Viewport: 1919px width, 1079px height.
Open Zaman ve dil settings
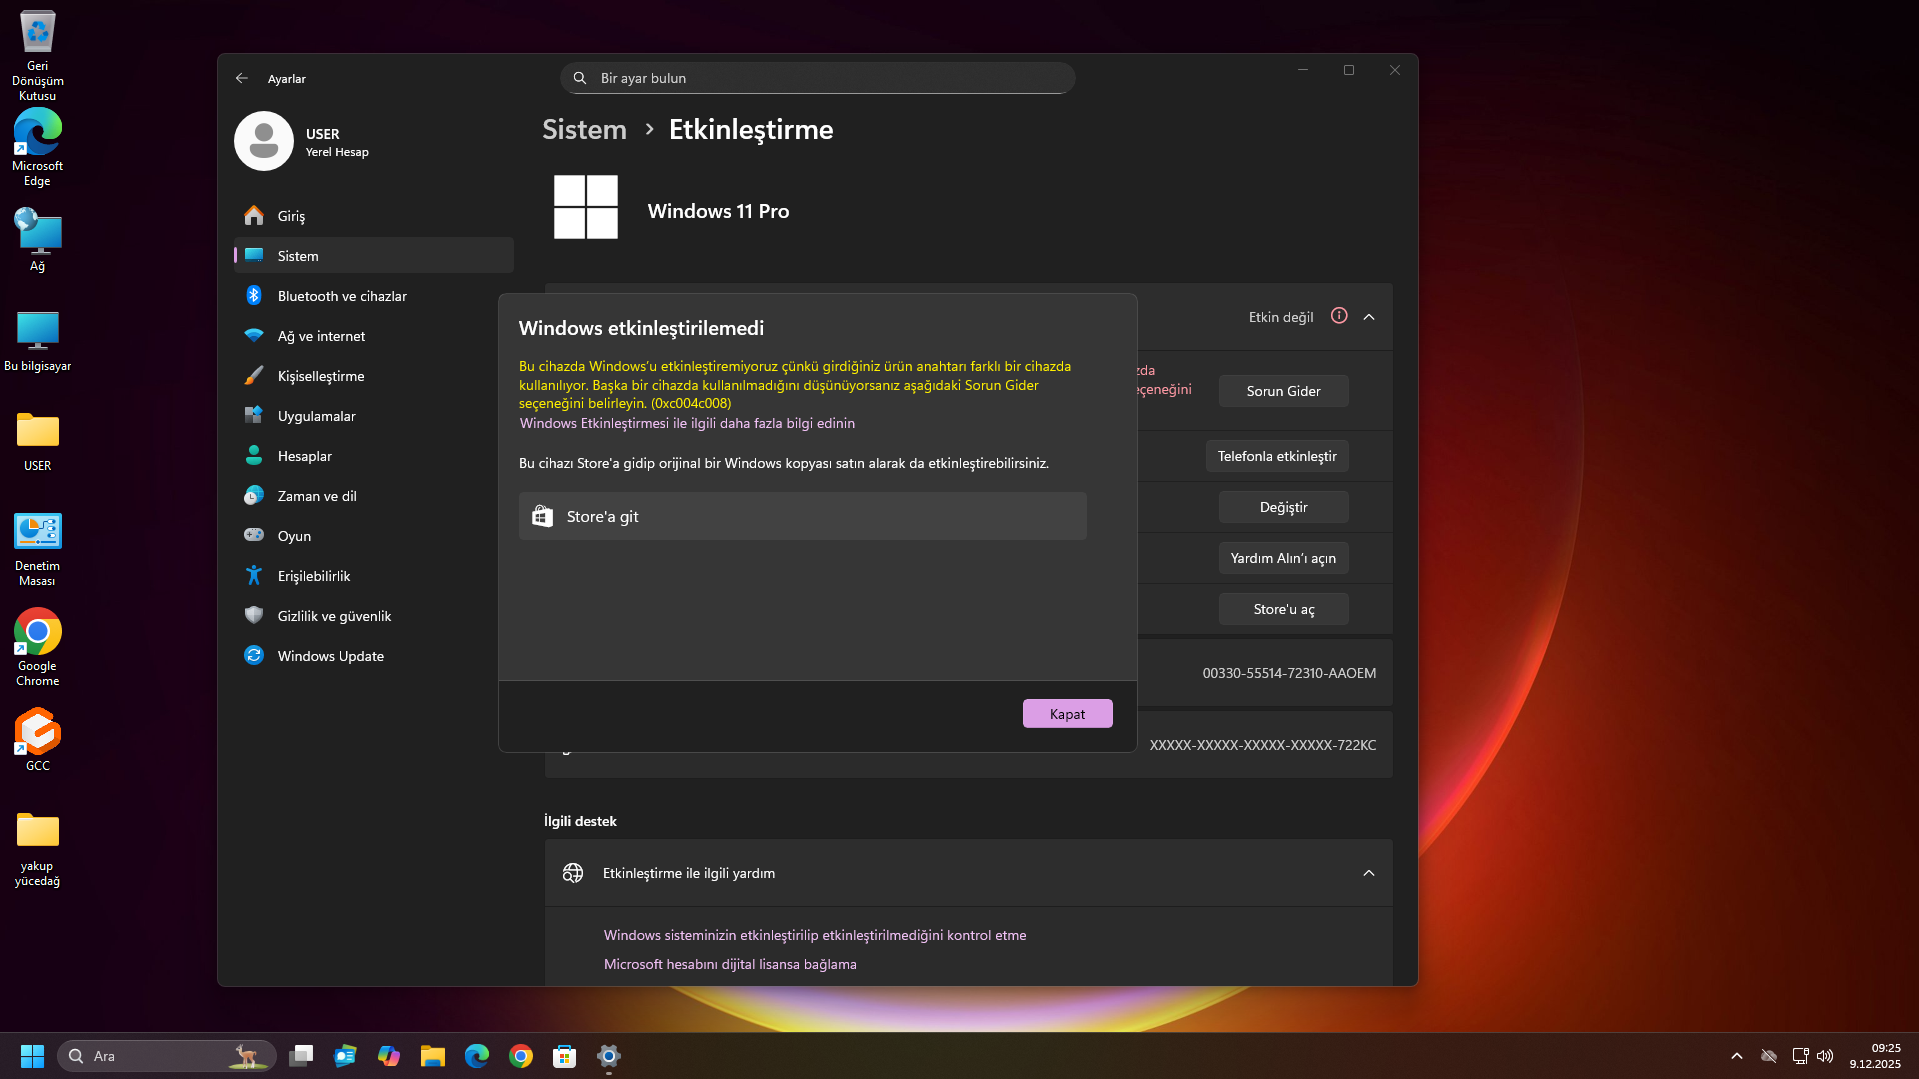click(x=374, y=496)
